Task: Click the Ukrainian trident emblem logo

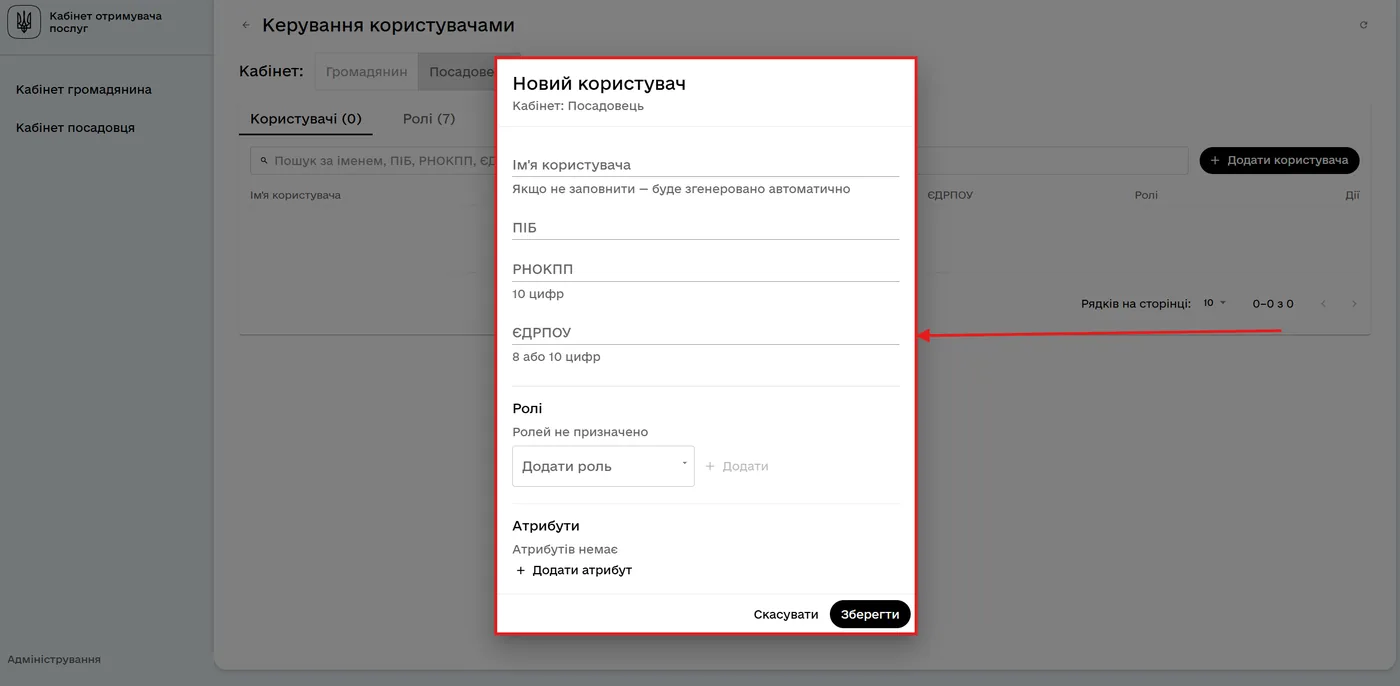Action: click(x=24, y=22)
